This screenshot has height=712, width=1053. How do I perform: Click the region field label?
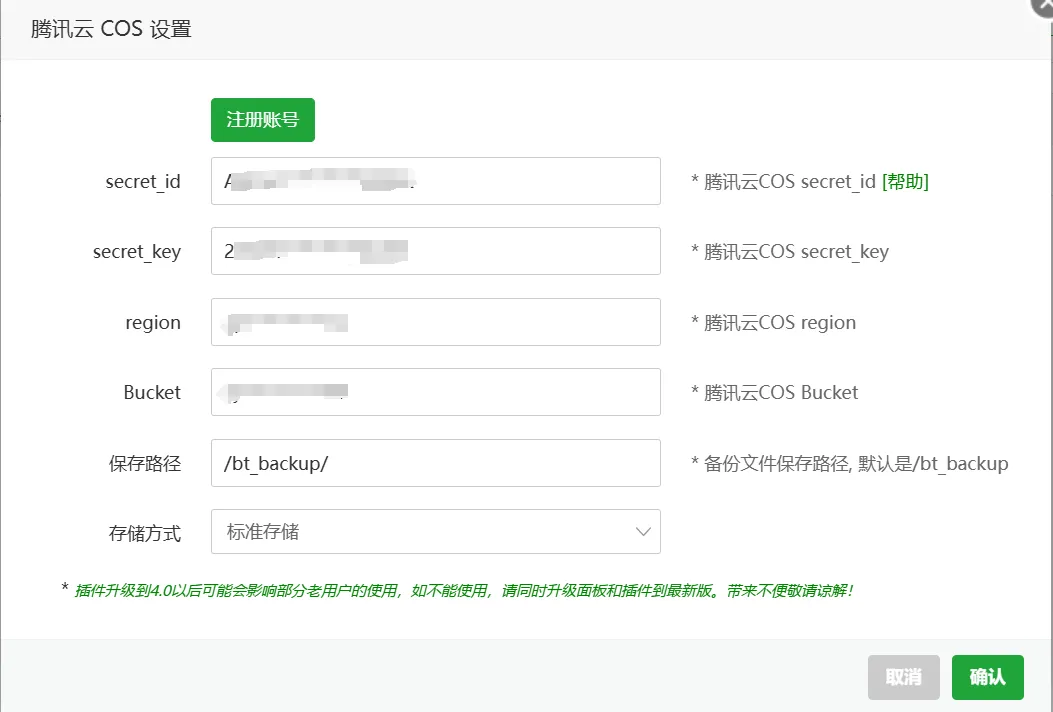tap(153, 323)
